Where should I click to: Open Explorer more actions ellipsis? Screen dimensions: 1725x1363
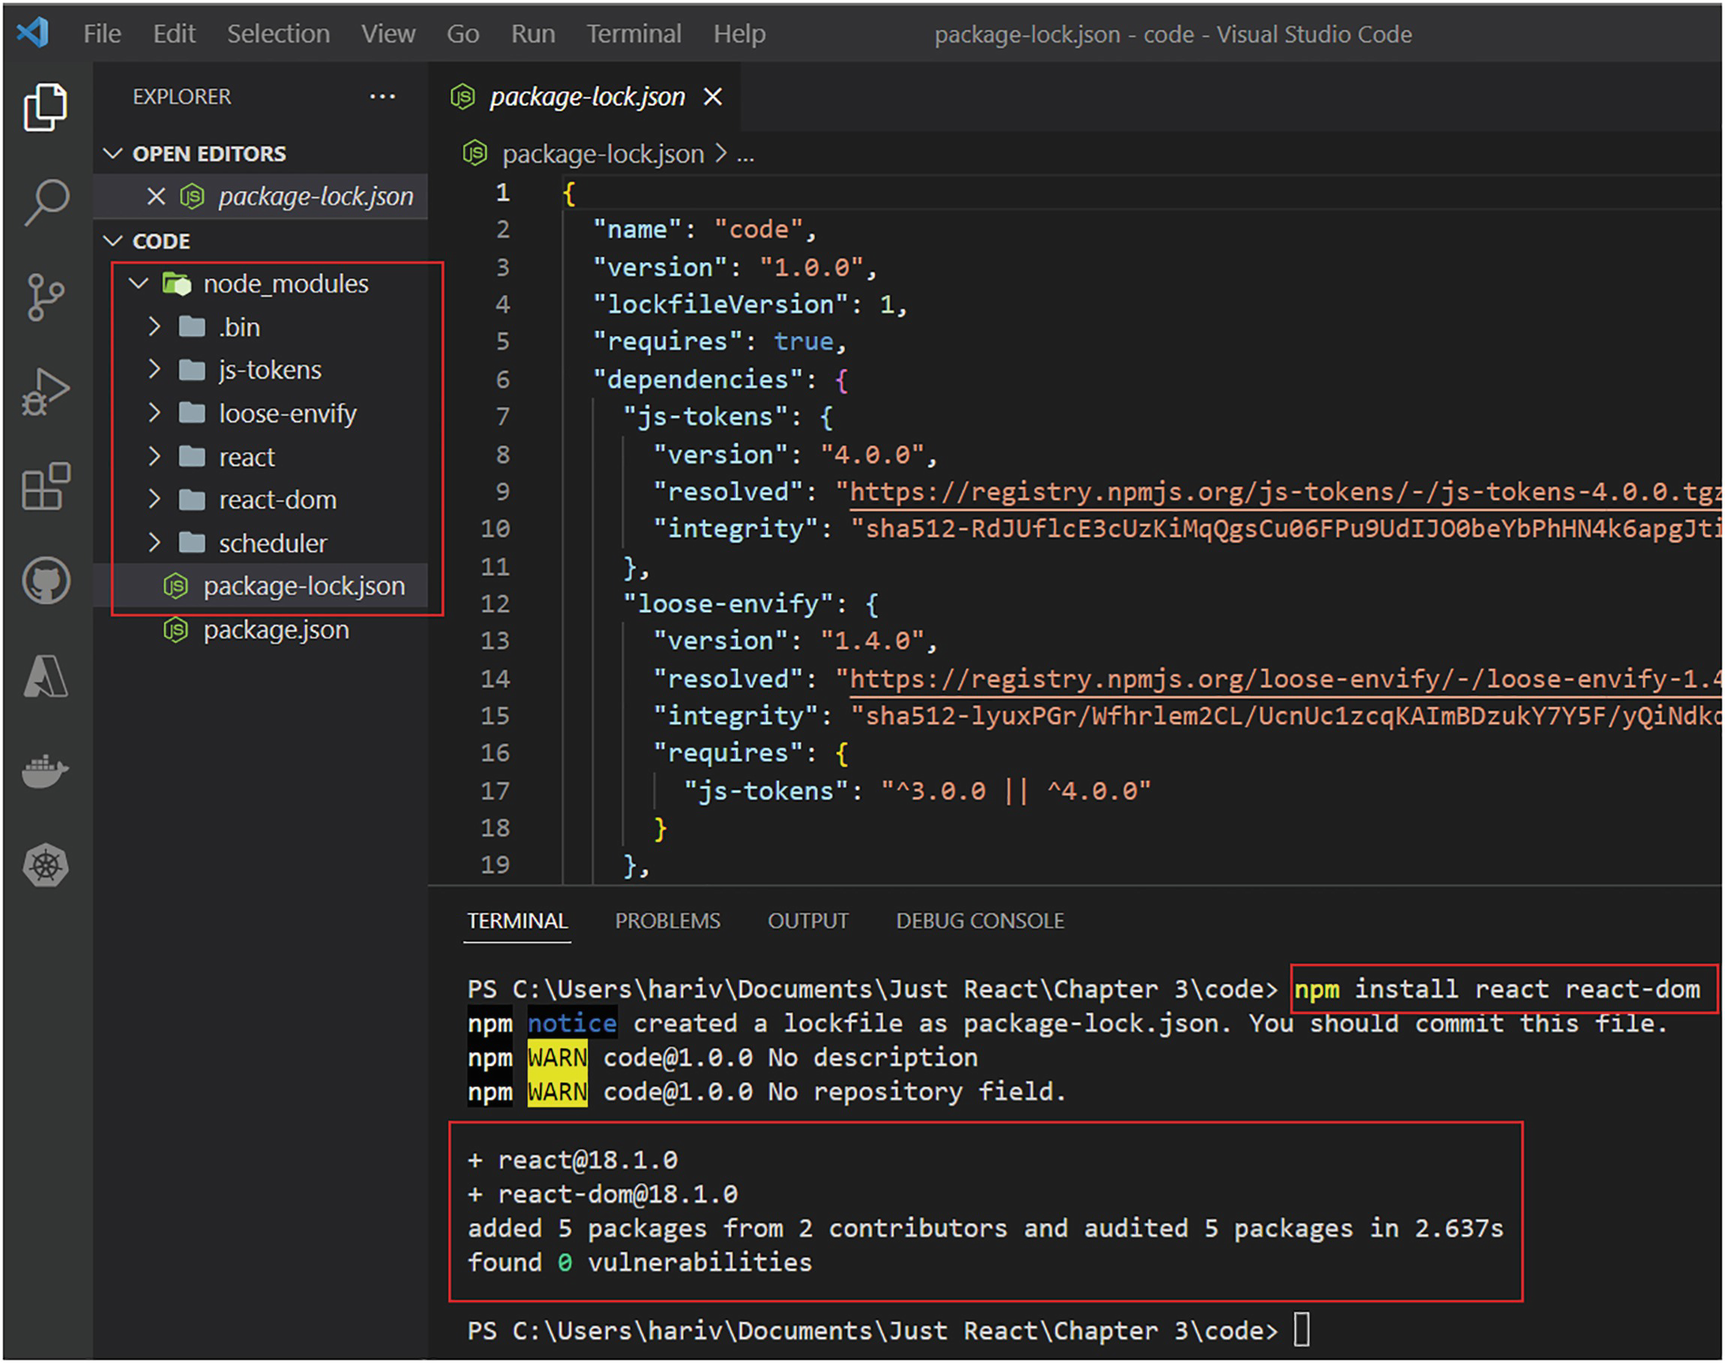pos(382,97)
